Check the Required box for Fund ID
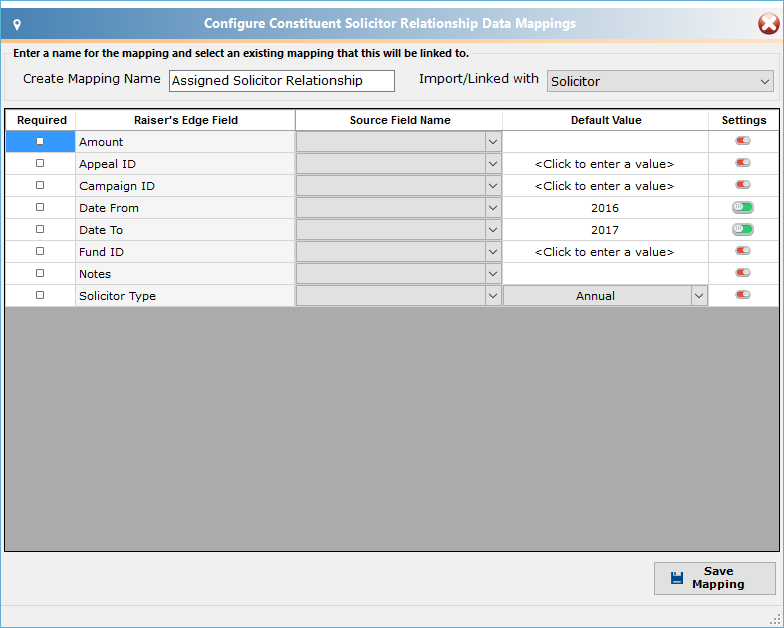 (40, 252)
